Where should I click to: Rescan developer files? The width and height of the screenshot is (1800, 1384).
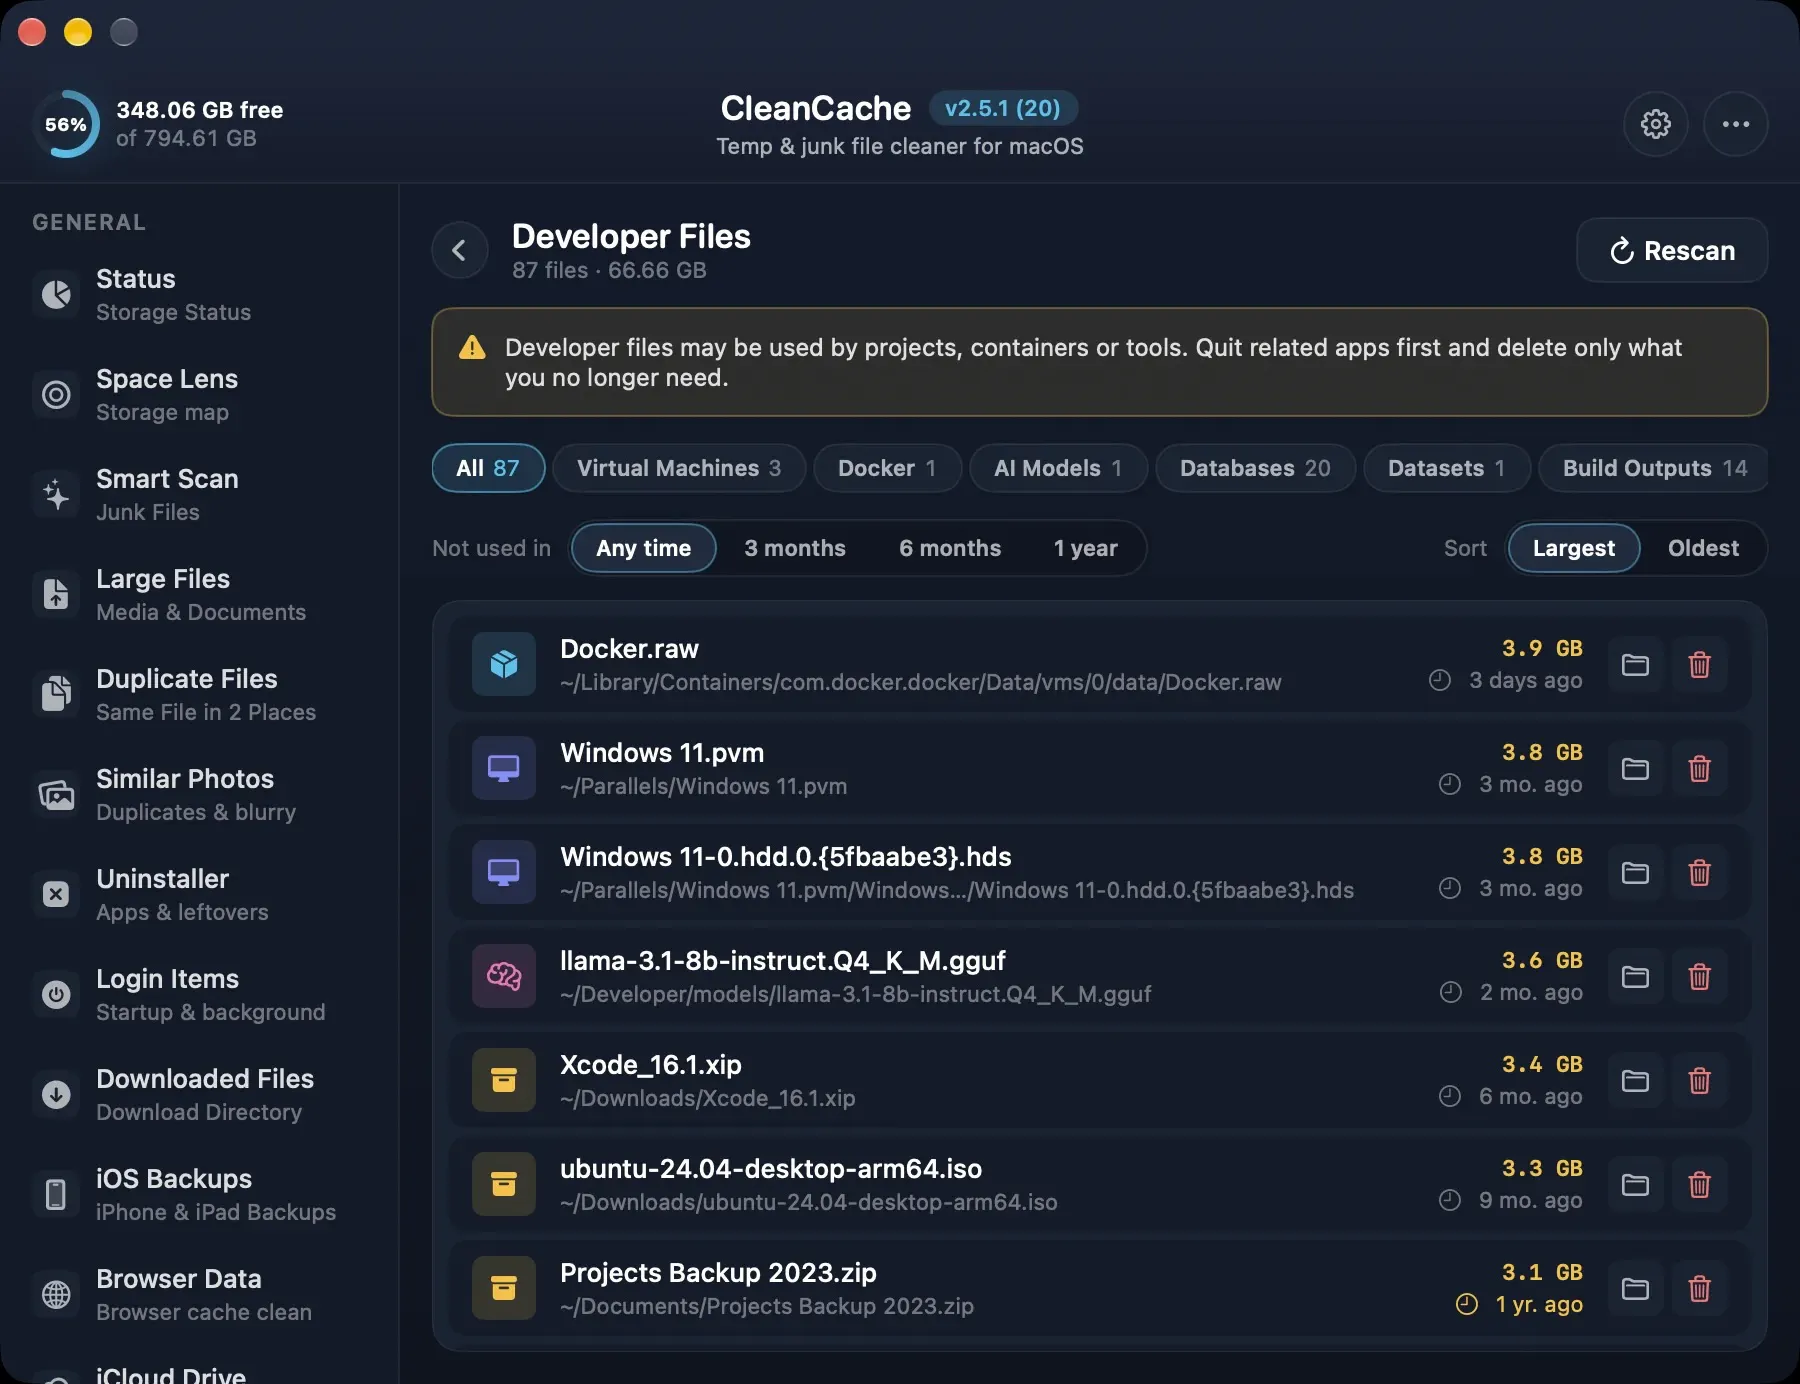tap(1672, 250)
